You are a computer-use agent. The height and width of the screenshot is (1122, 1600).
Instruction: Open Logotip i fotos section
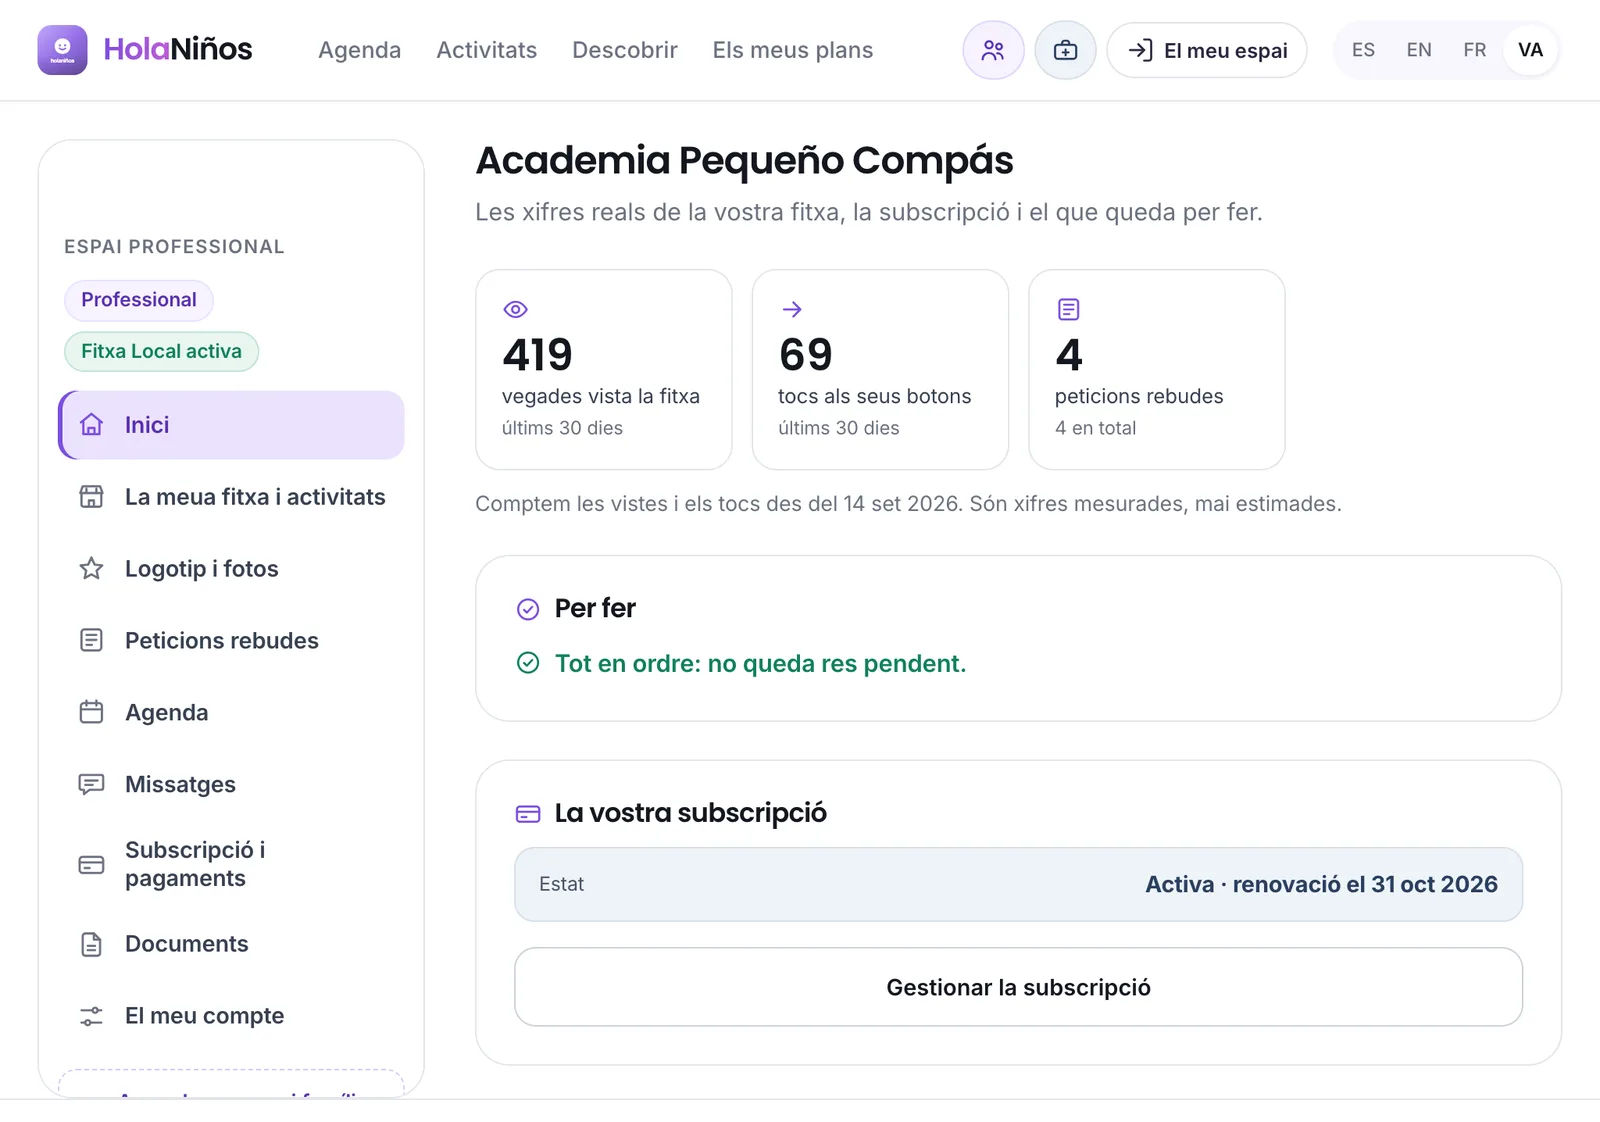pyautogui.click(x=232, y=569)
